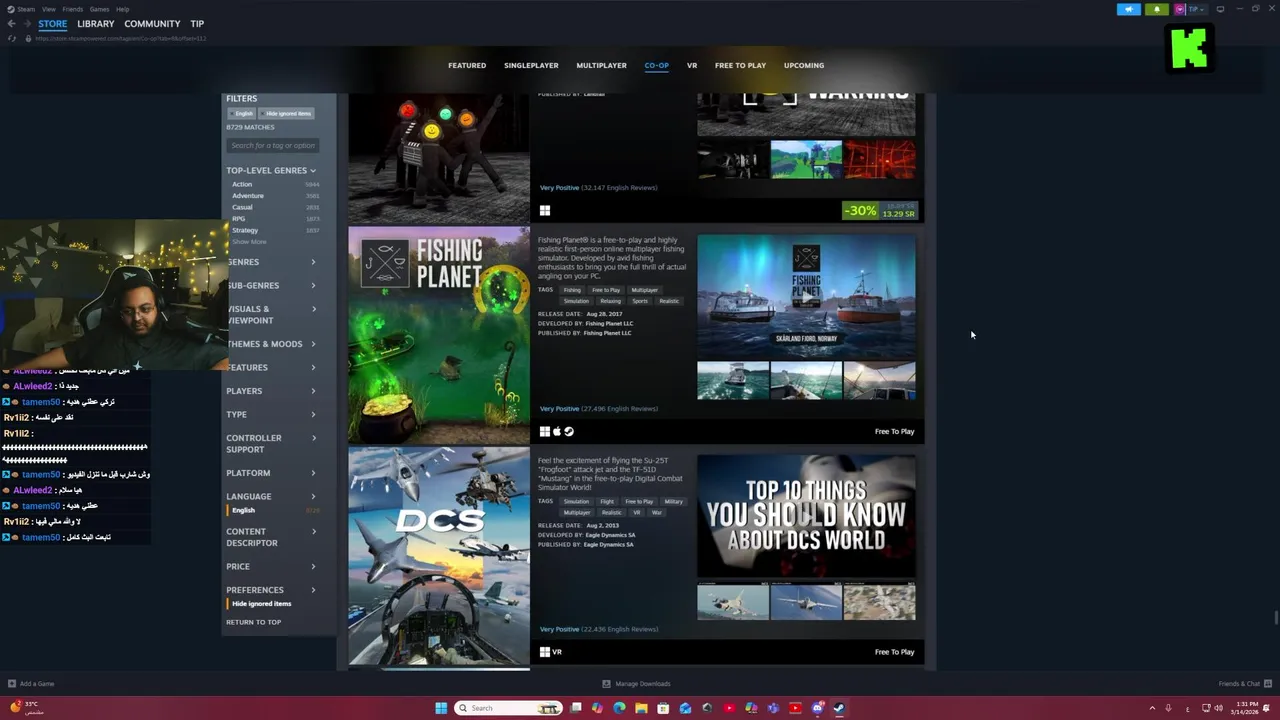Click the Fishing tag on Fishing Planet
The width and height of the screenshot is (1280, 720).
click(x=572, y=290)
